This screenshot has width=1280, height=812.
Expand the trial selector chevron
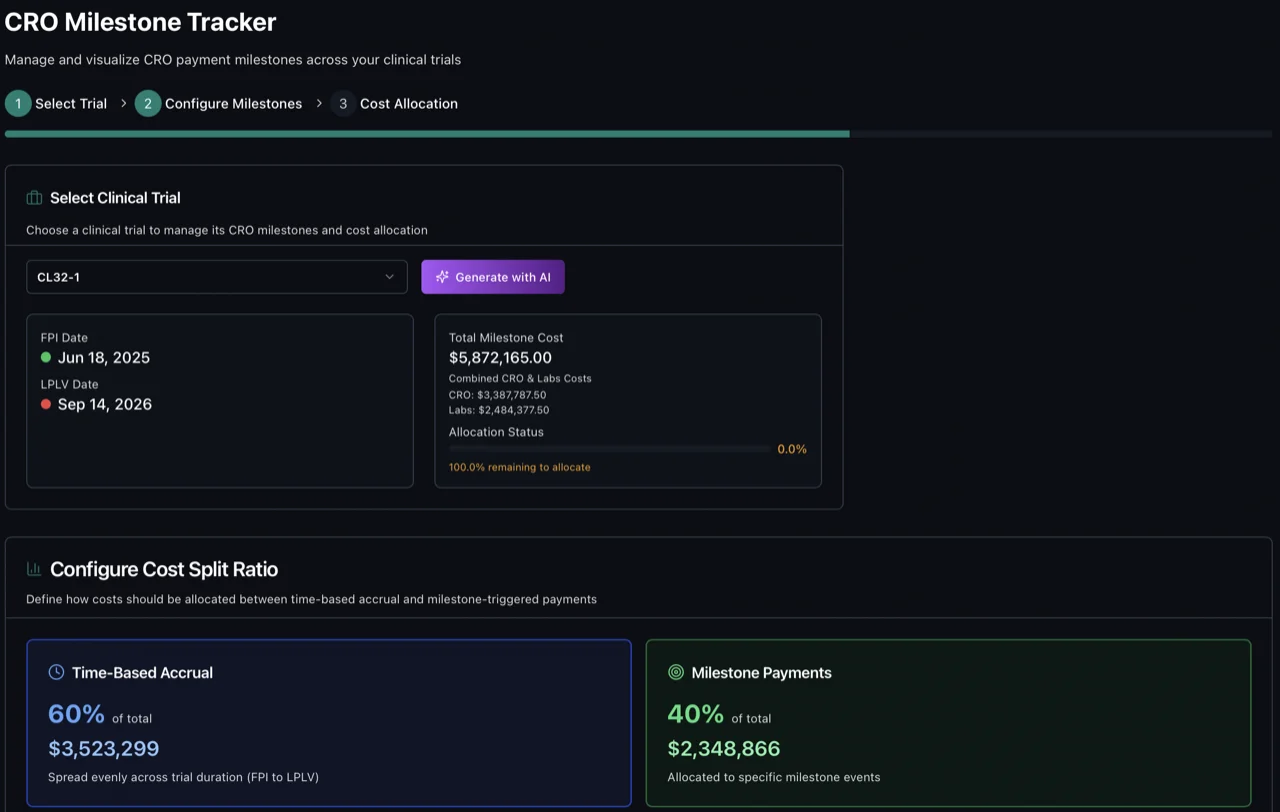[390, 277]
